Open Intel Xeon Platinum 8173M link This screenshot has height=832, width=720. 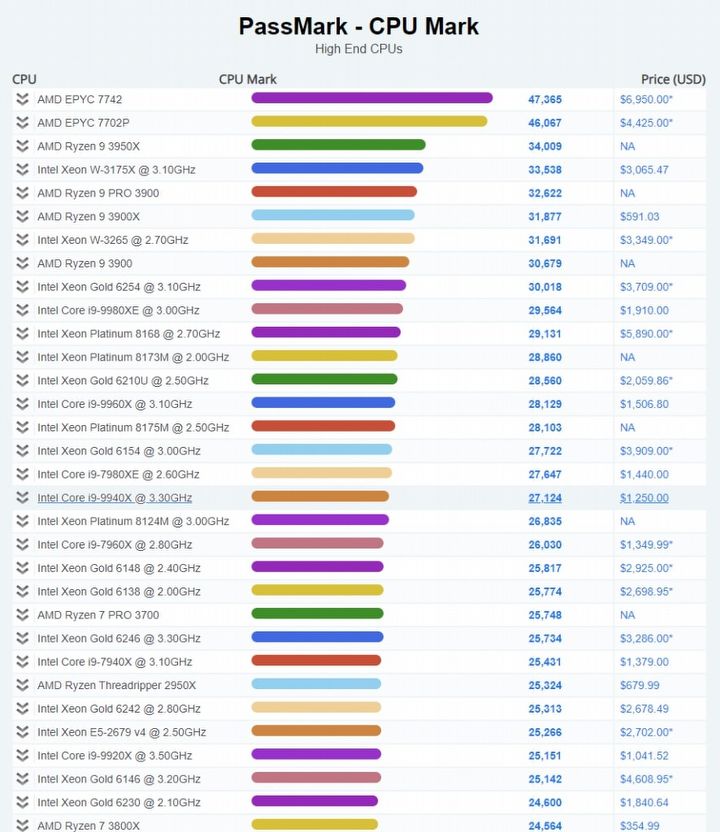[133, 357]
